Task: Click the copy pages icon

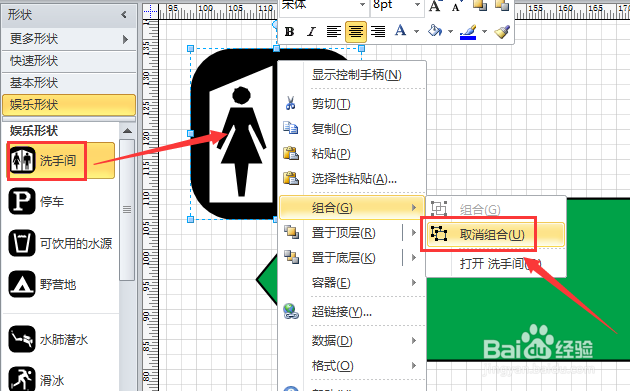Action: tap(290, 128)
